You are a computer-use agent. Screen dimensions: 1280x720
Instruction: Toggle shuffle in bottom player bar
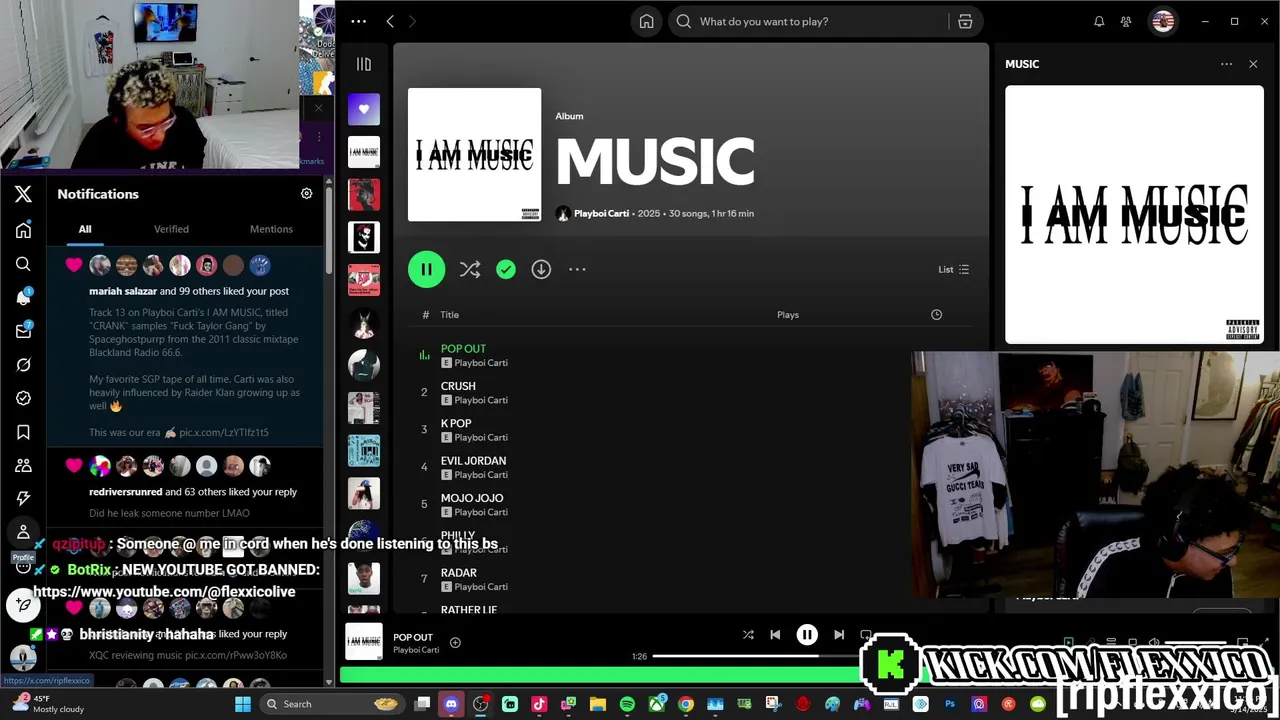pos(748,635)
